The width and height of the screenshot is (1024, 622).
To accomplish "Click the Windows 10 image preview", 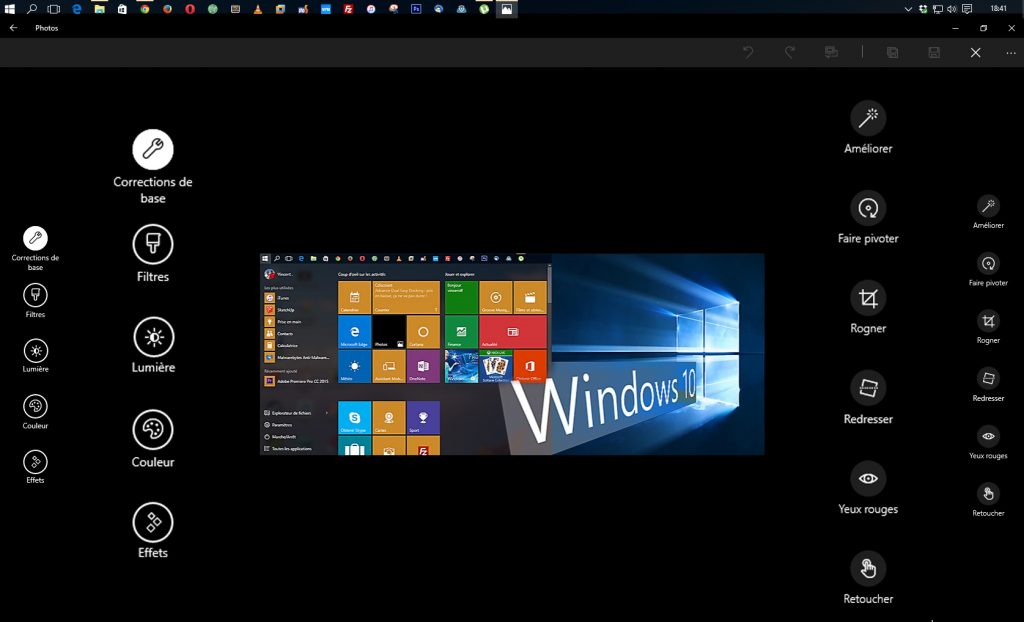I will point(512,354).
